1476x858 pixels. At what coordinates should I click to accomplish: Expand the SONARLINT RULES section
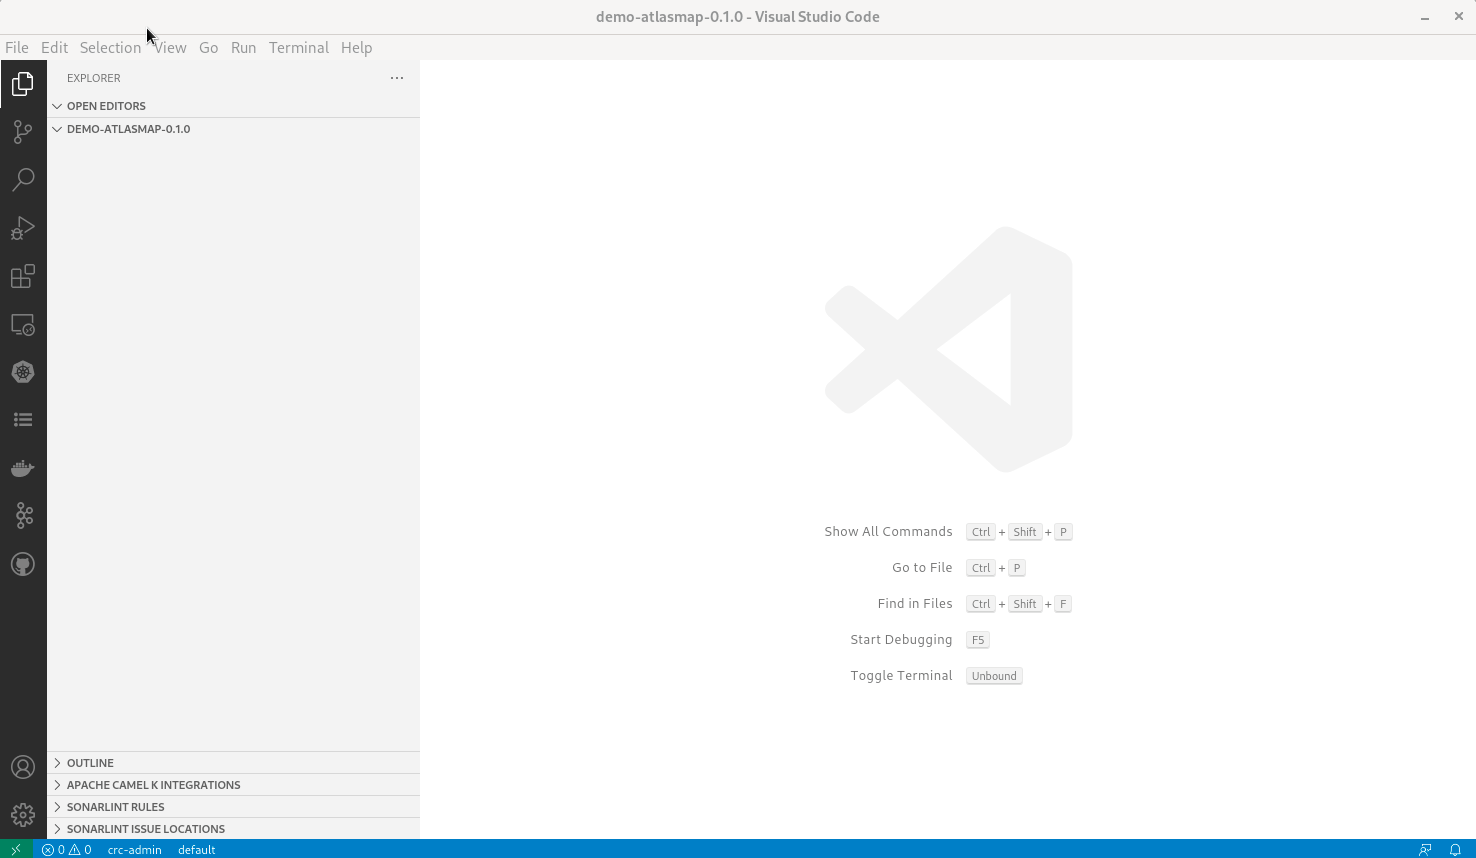tap(114, 806)
